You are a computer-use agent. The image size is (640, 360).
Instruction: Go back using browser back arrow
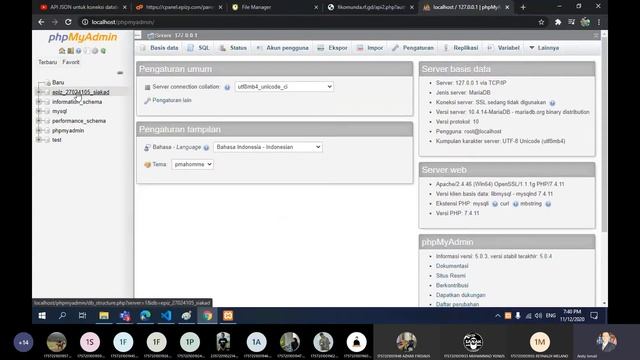(41, 22)
